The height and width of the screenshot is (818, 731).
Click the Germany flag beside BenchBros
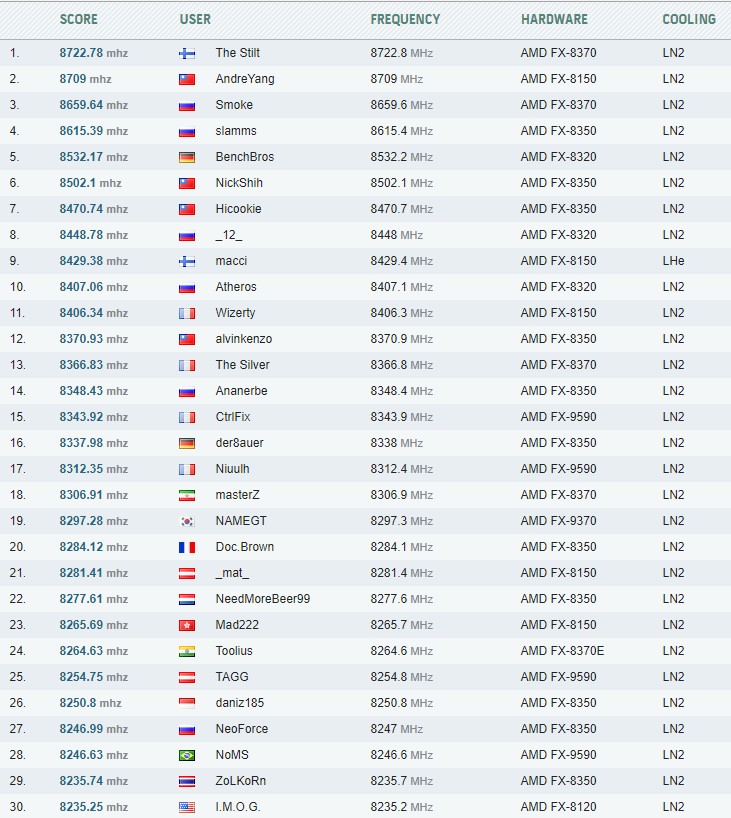(187, 157)
